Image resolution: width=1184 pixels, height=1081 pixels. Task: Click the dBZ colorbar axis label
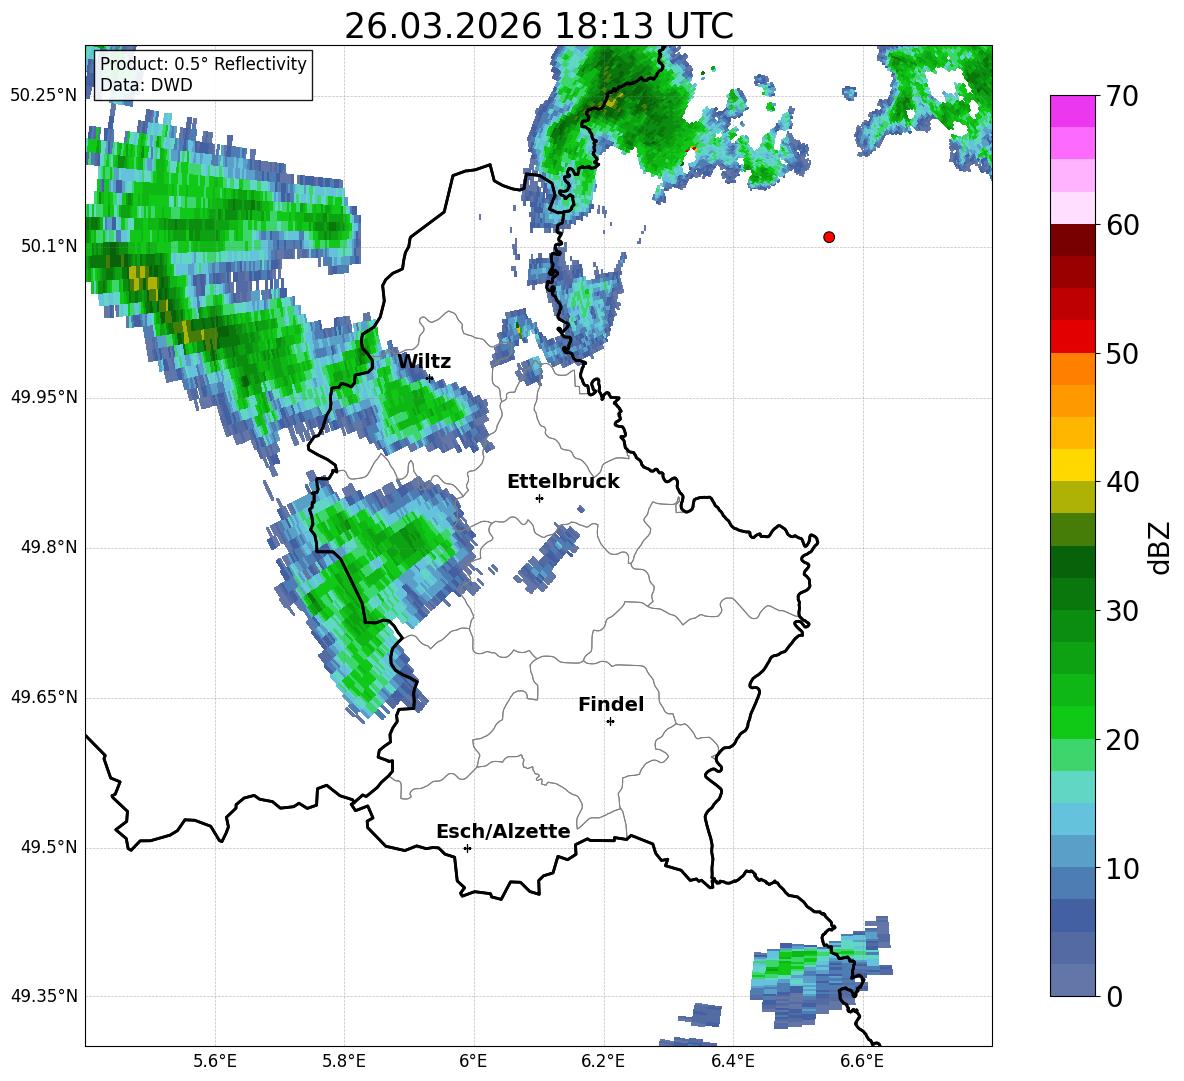1161,547
